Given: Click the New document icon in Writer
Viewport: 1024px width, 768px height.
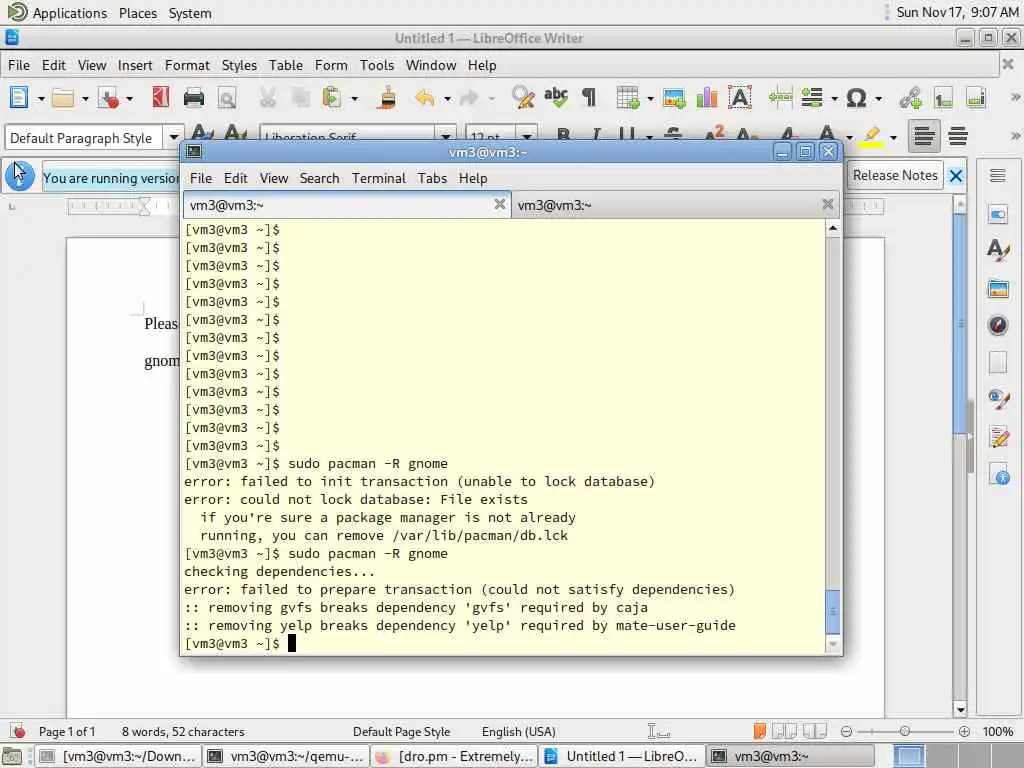Looking at the screenshot, I should click(x=19, y=98).
